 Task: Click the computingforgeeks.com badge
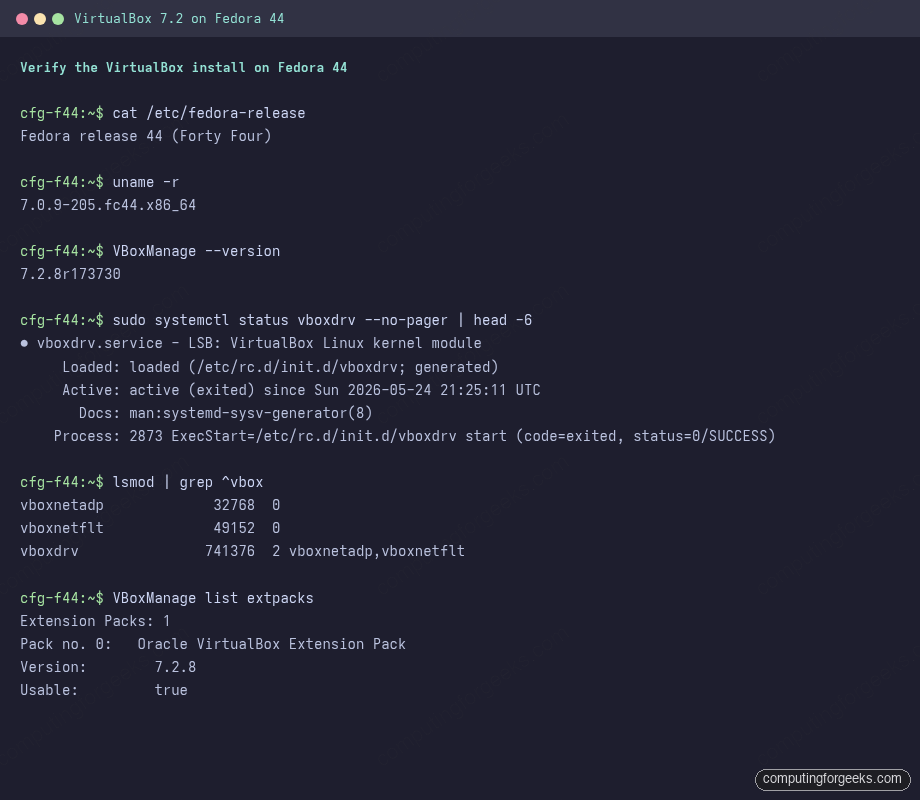click(832, 779)
